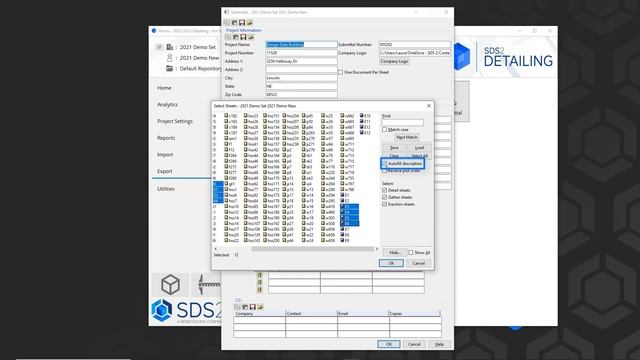Click the Company column header in the CC table
Screen dimensions: 640x360
[x=259, y=313]
